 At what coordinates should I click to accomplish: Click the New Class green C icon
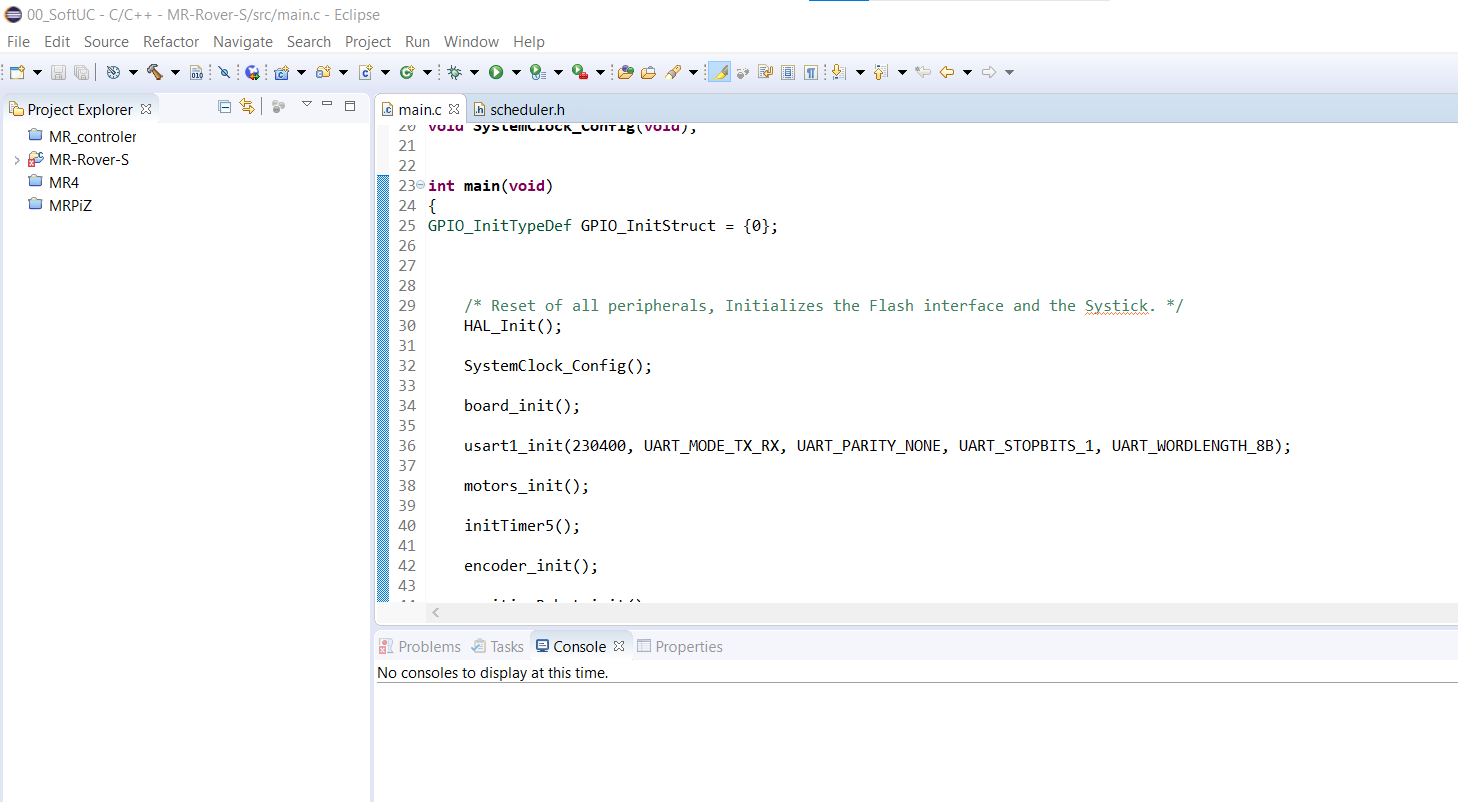[407, 72]
